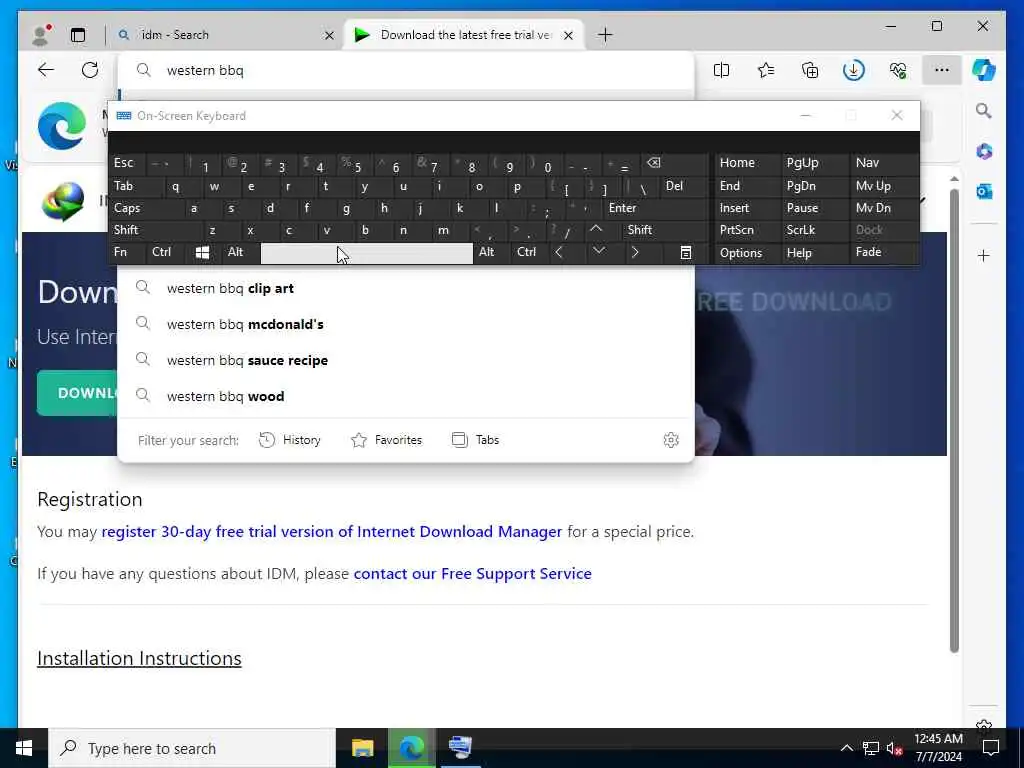This screenshot has height=768, width=1024.
Task: Click the Edge sidebar search icon
Action: (x=984, y=111)
